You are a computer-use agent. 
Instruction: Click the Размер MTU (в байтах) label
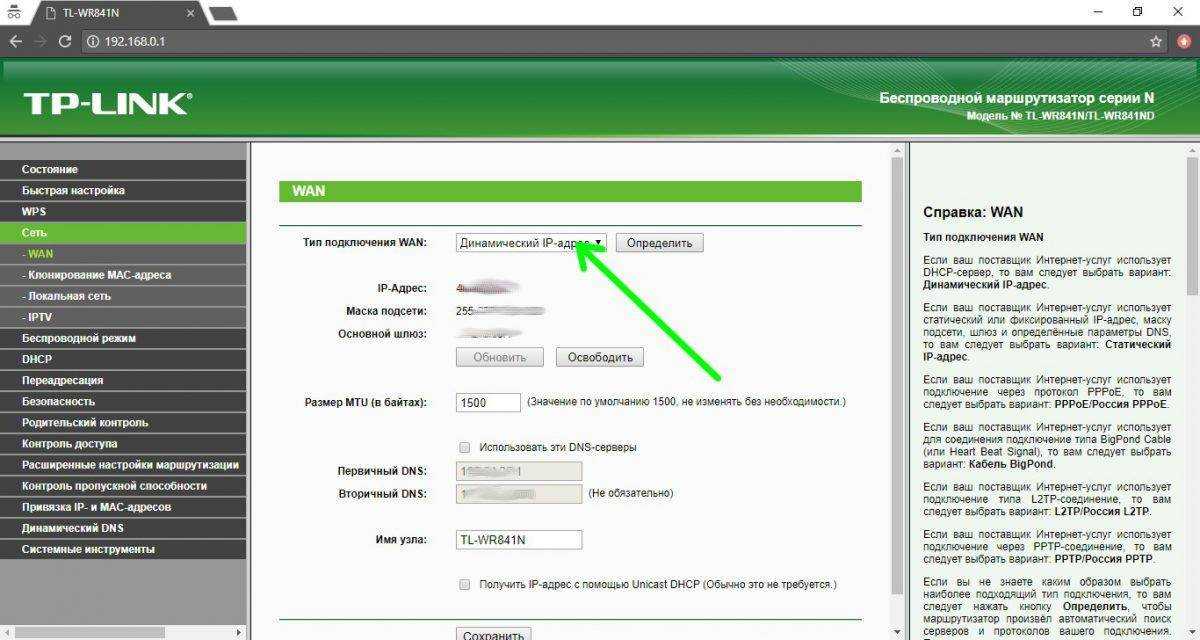(366, 402)
